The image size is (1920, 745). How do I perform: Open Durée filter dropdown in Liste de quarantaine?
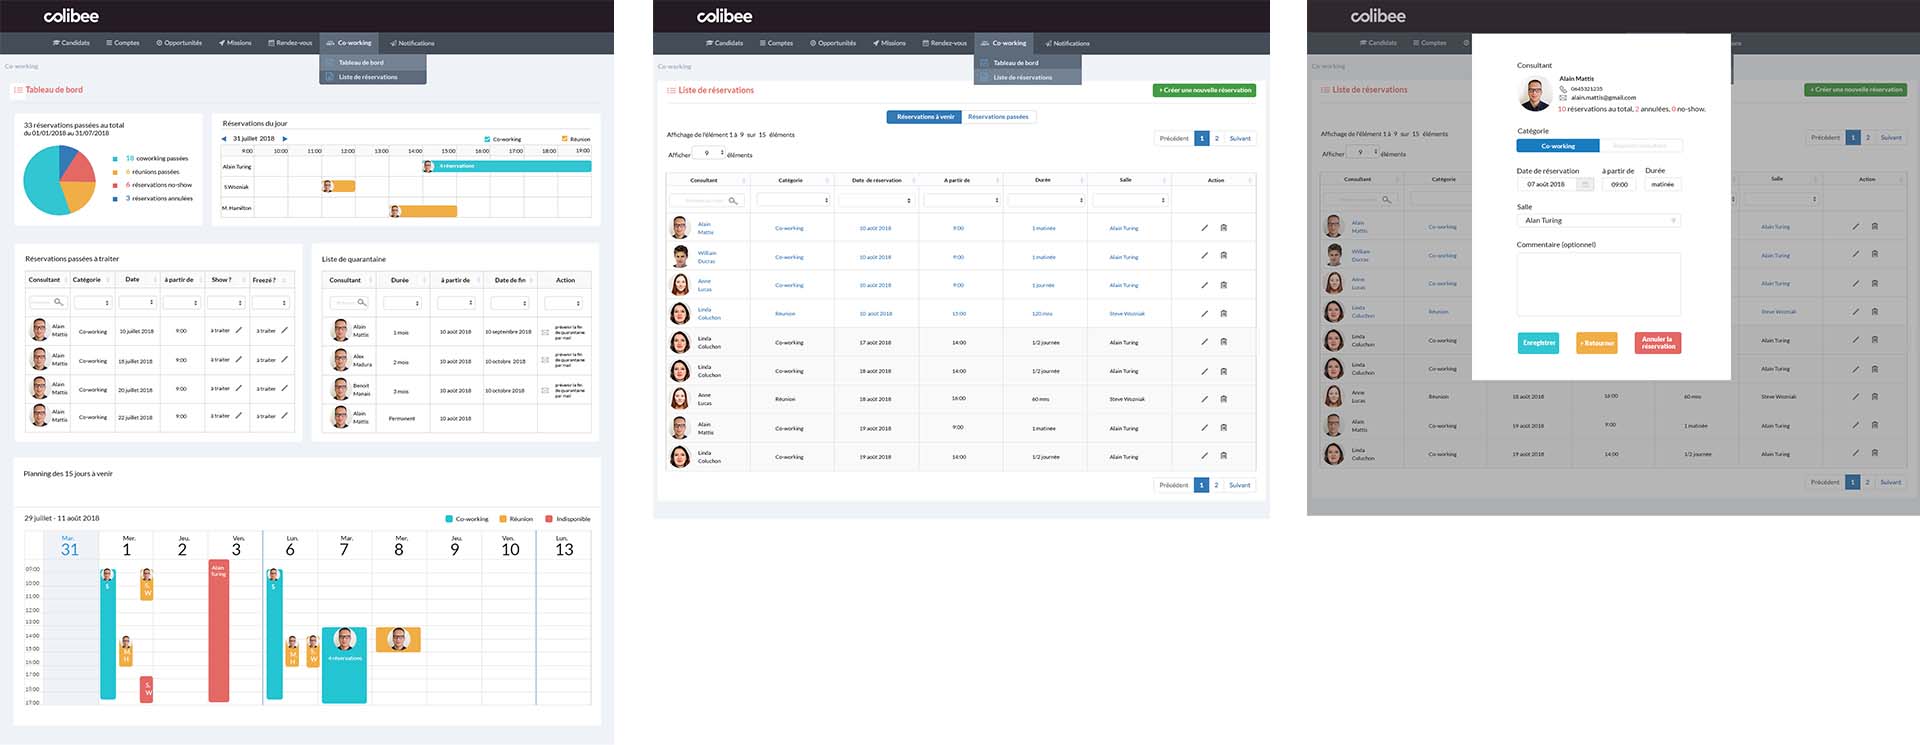pyautogui.click(x=402, y=303)
